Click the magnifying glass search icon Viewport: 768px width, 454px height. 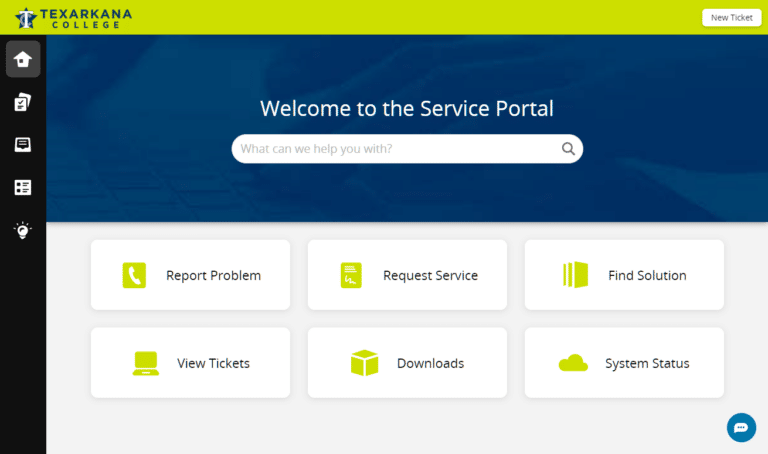(568, 149)
